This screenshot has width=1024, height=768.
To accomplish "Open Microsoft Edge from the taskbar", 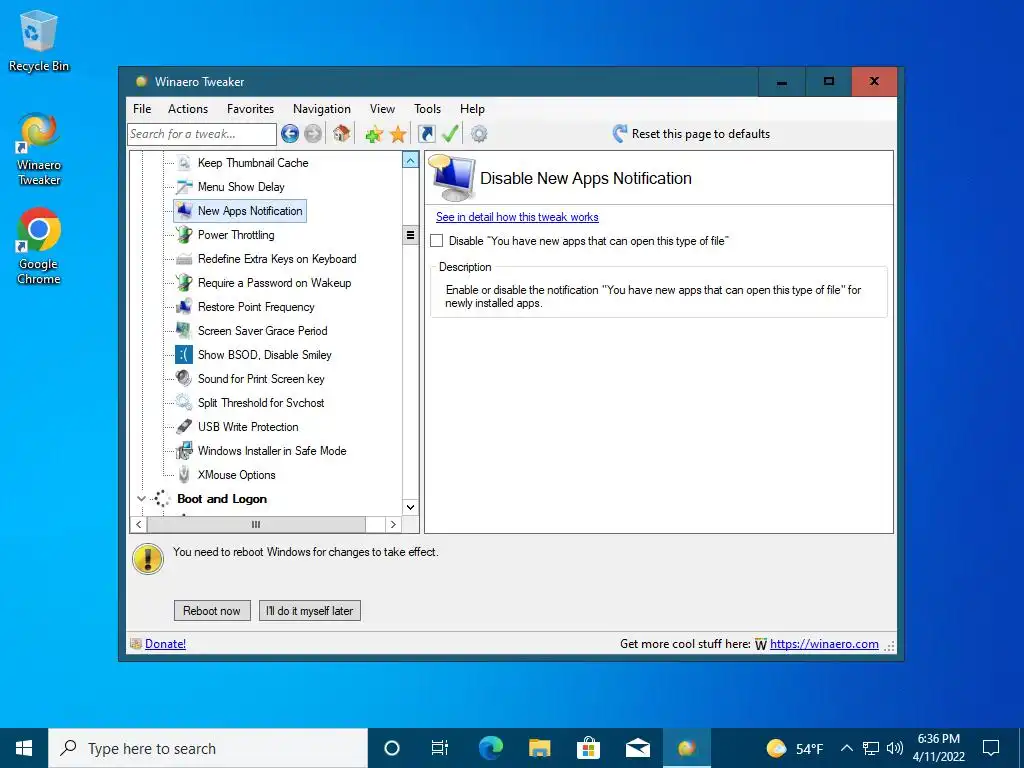I will tap(491, 748).
